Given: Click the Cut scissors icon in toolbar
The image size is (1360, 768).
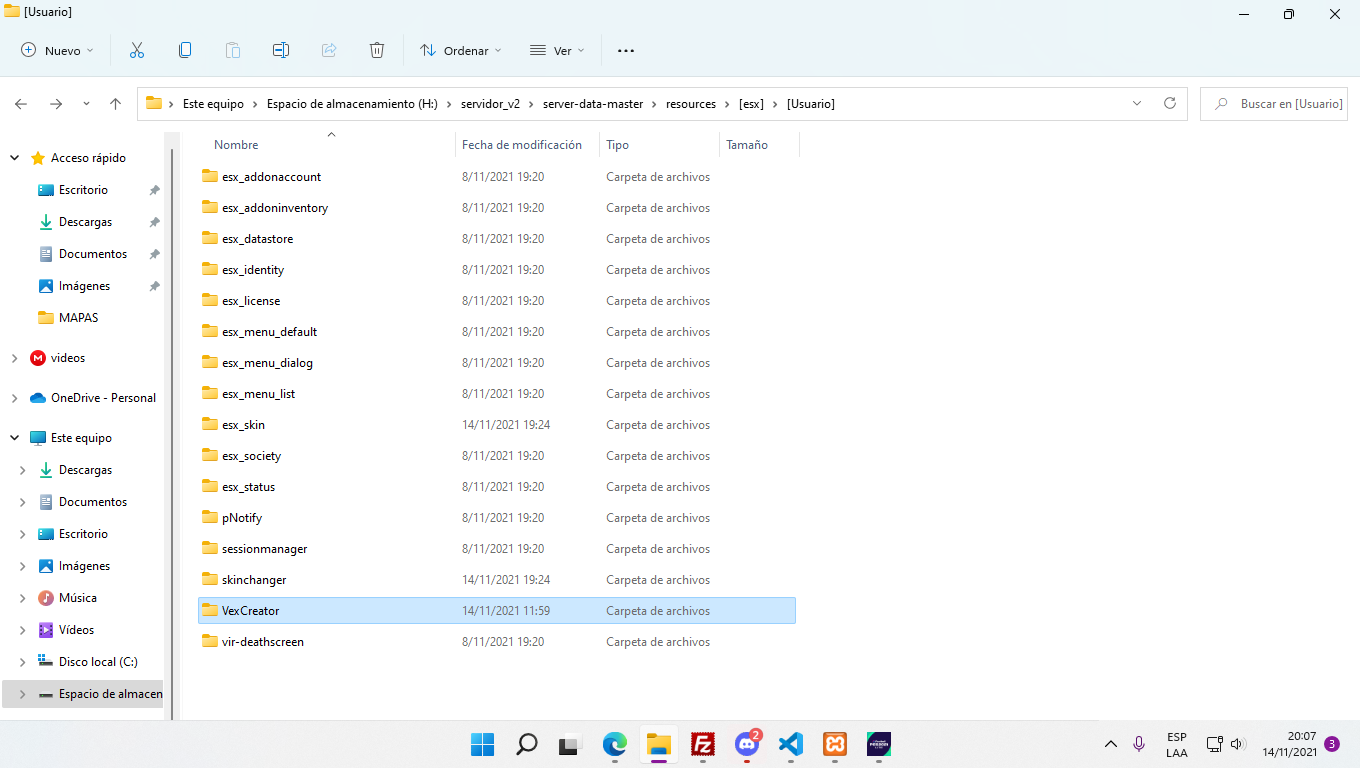Looking at the screenshot, I should (x=137, y=50).
